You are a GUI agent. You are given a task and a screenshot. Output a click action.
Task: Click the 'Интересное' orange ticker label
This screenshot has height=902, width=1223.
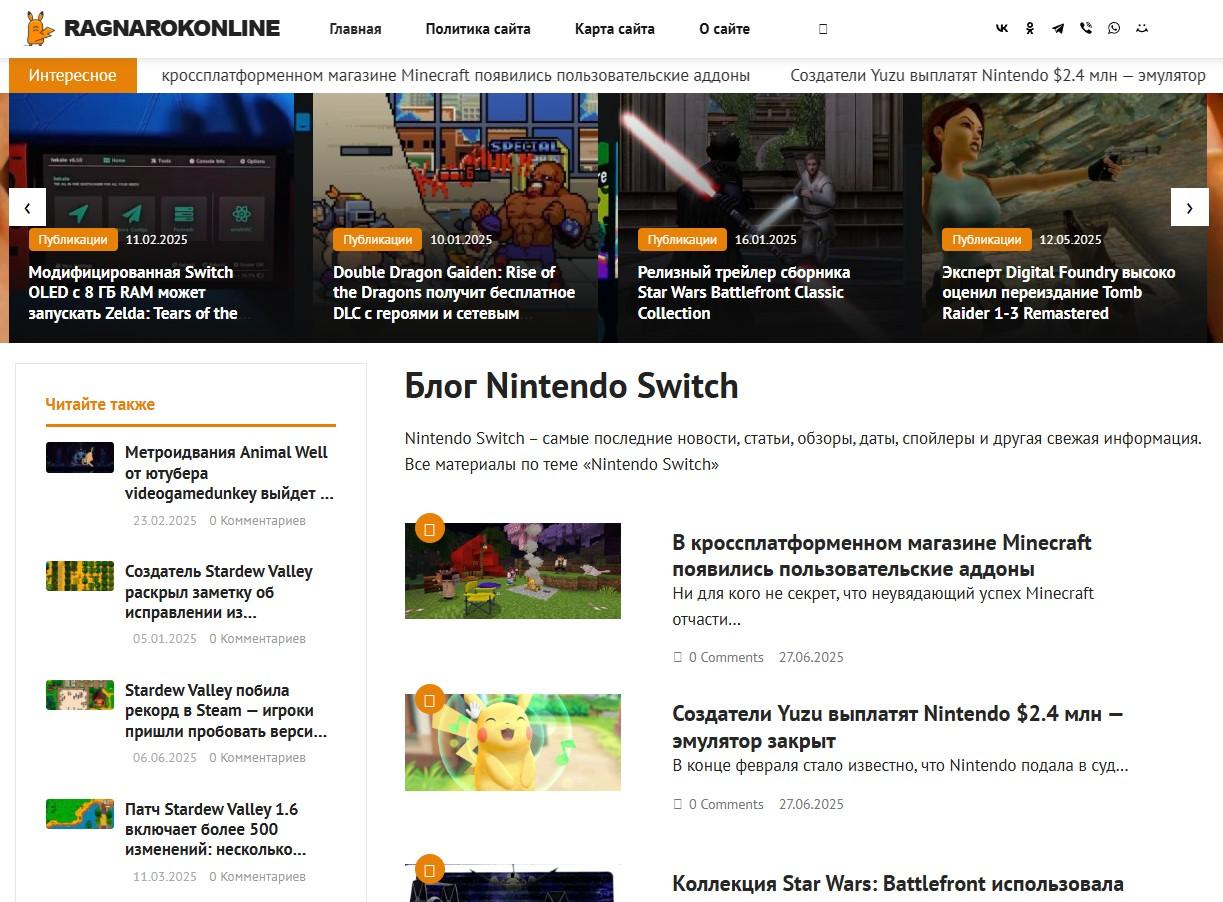pos(72,75)
